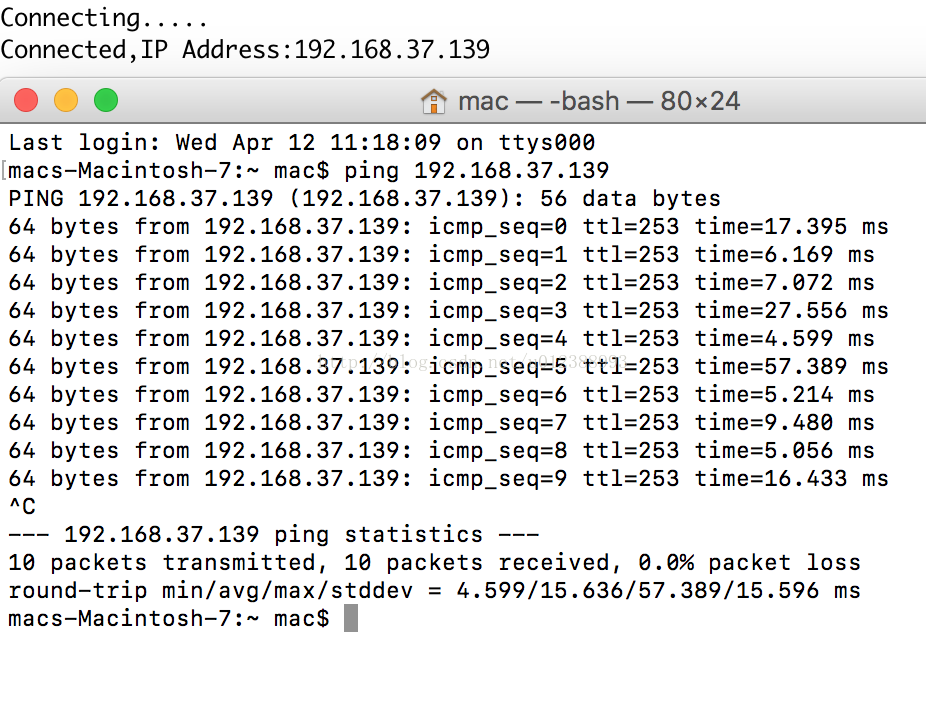The height and width of the screenshot is (702, 926).
Task: Click the round-trip min/avg/max/stddev line
Action: pos(435,590)
